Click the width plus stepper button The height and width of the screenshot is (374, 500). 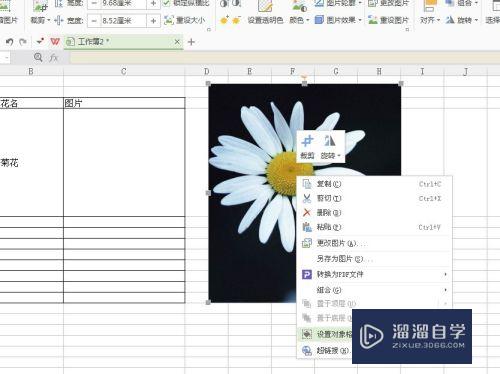tap(153, 21)
